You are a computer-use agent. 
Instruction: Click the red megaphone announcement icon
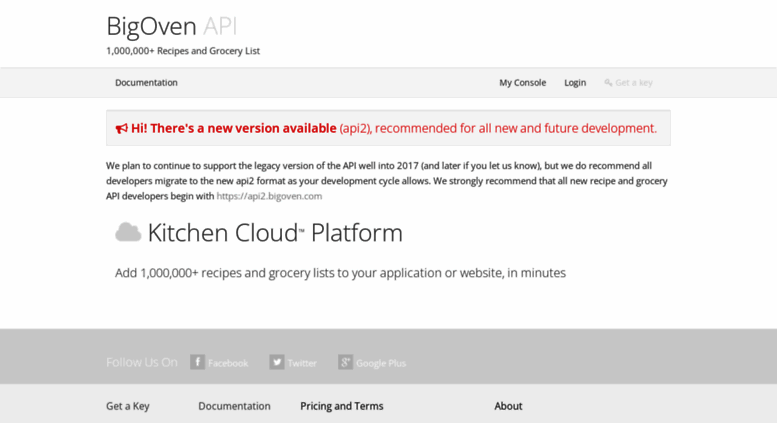[x=121, y=128]
